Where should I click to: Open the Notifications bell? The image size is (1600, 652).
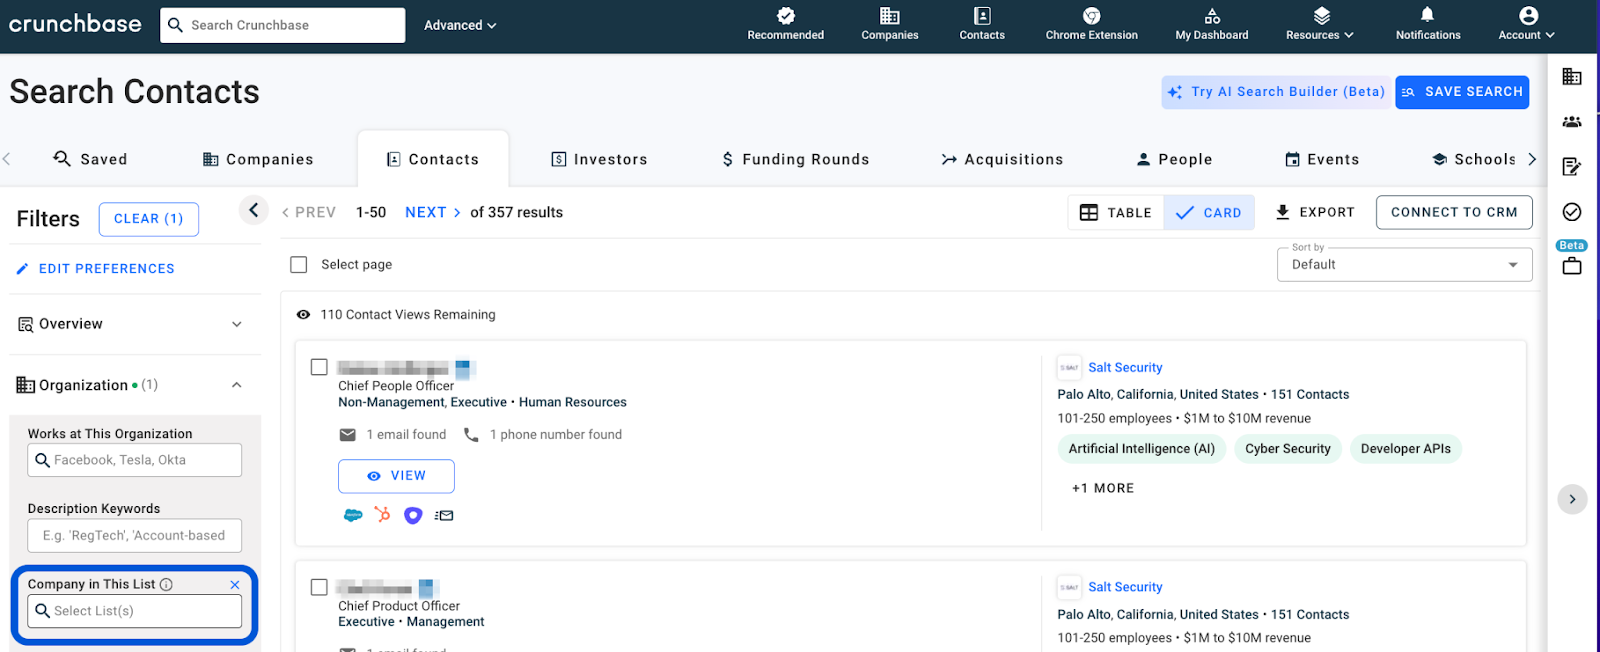pos(1428,25)
